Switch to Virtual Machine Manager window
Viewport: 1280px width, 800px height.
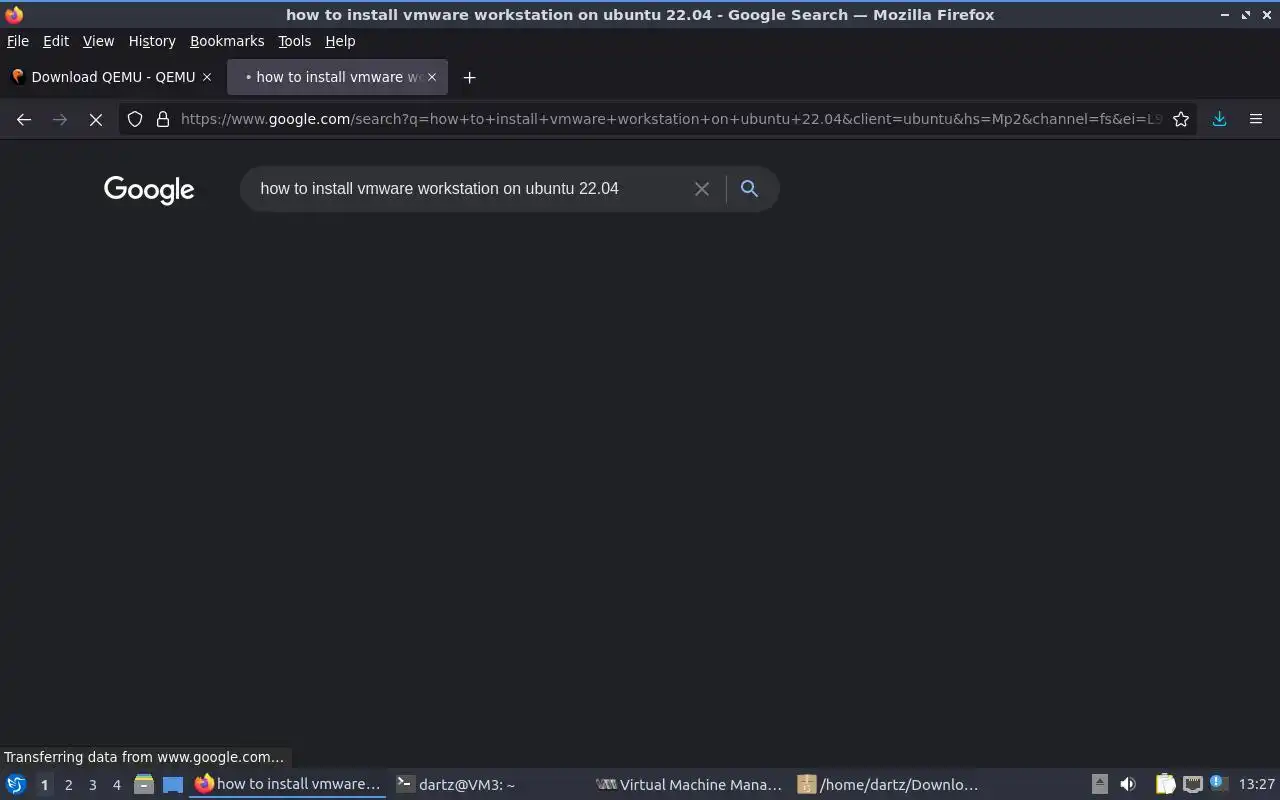pyautogui.click(x=690, y=784)
